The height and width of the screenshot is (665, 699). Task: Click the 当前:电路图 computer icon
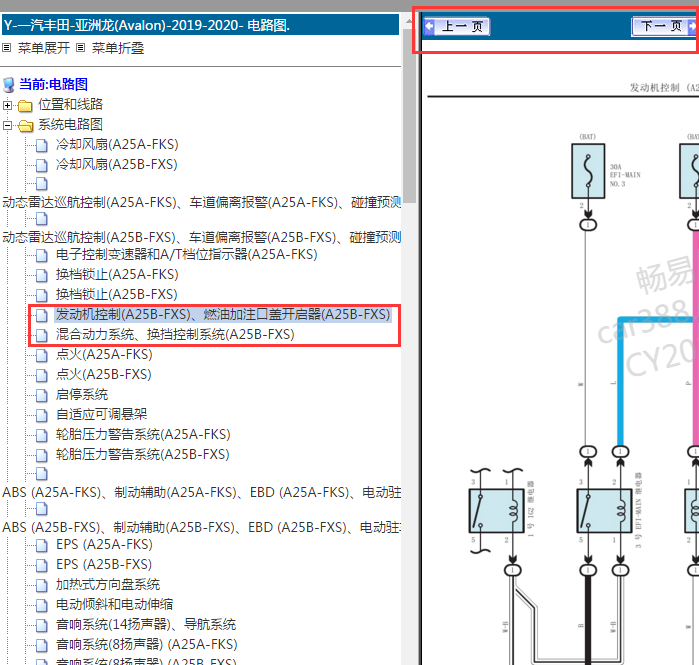(9, 85)
